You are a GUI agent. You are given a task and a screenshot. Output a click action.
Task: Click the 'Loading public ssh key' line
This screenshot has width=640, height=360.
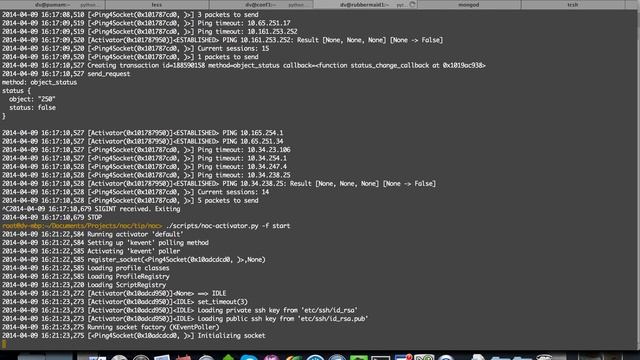(x=185, y=319)
